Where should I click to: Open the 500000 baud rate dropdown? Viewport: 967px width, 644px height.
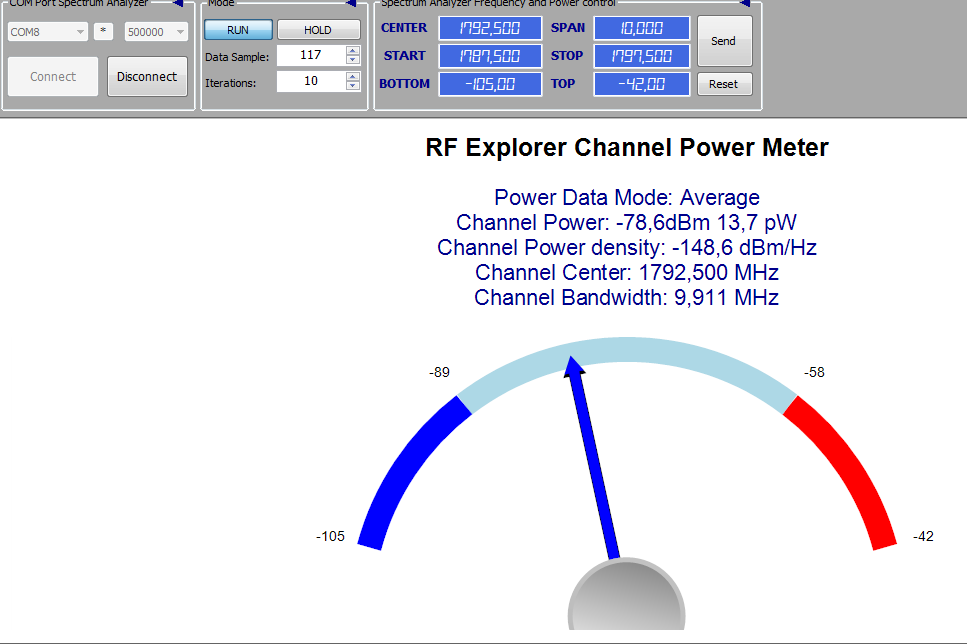click(156, 31)
